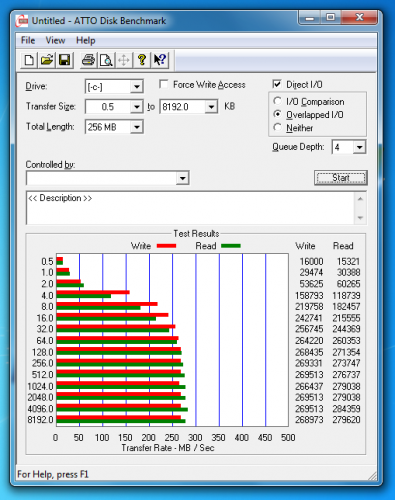Click the ATTO application icon in title bar
Viewport: 395px width, 500px height.
22,21
